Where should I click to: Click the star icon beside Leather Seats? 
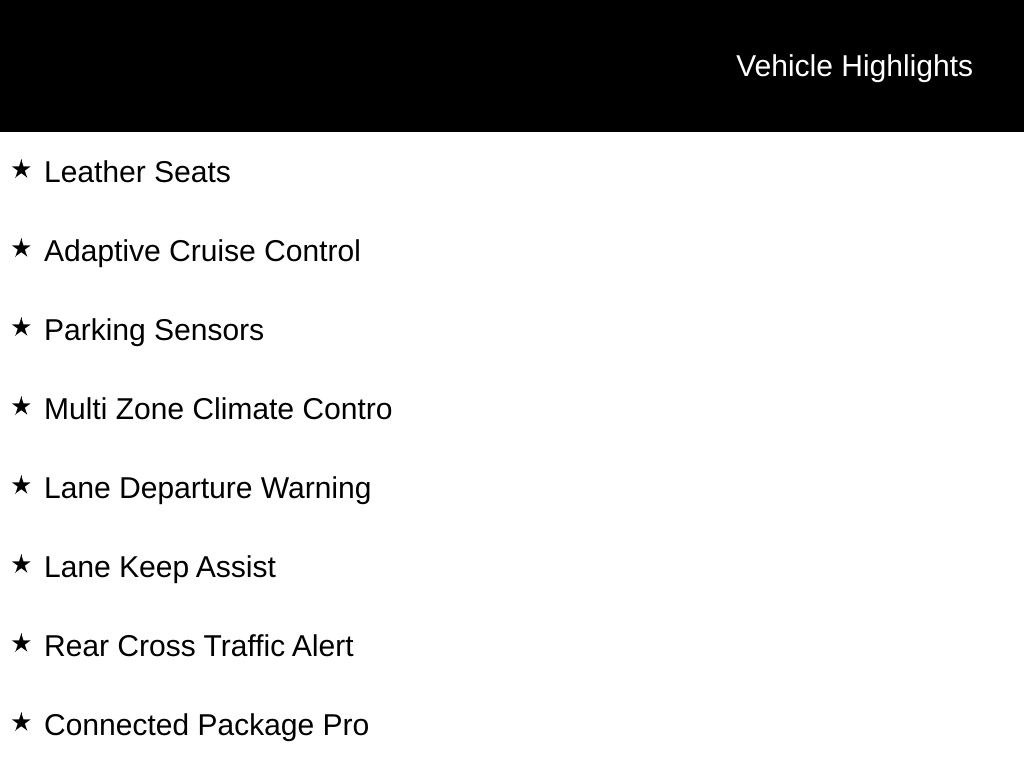(x=21, y=170)
